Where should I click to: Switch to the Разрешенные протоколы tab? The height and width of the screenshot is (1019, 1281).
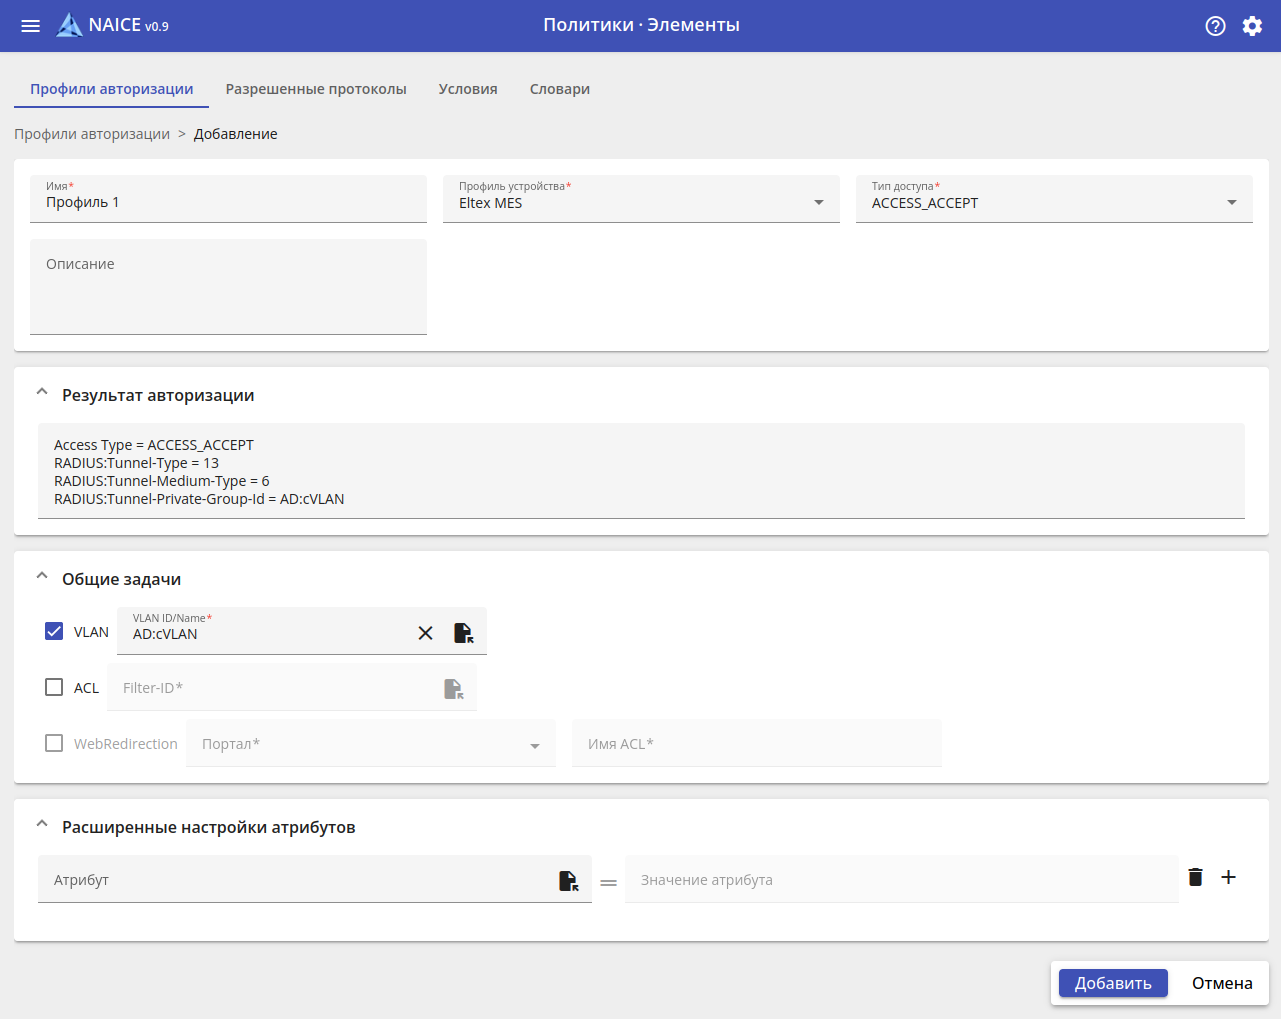(316, 89)
